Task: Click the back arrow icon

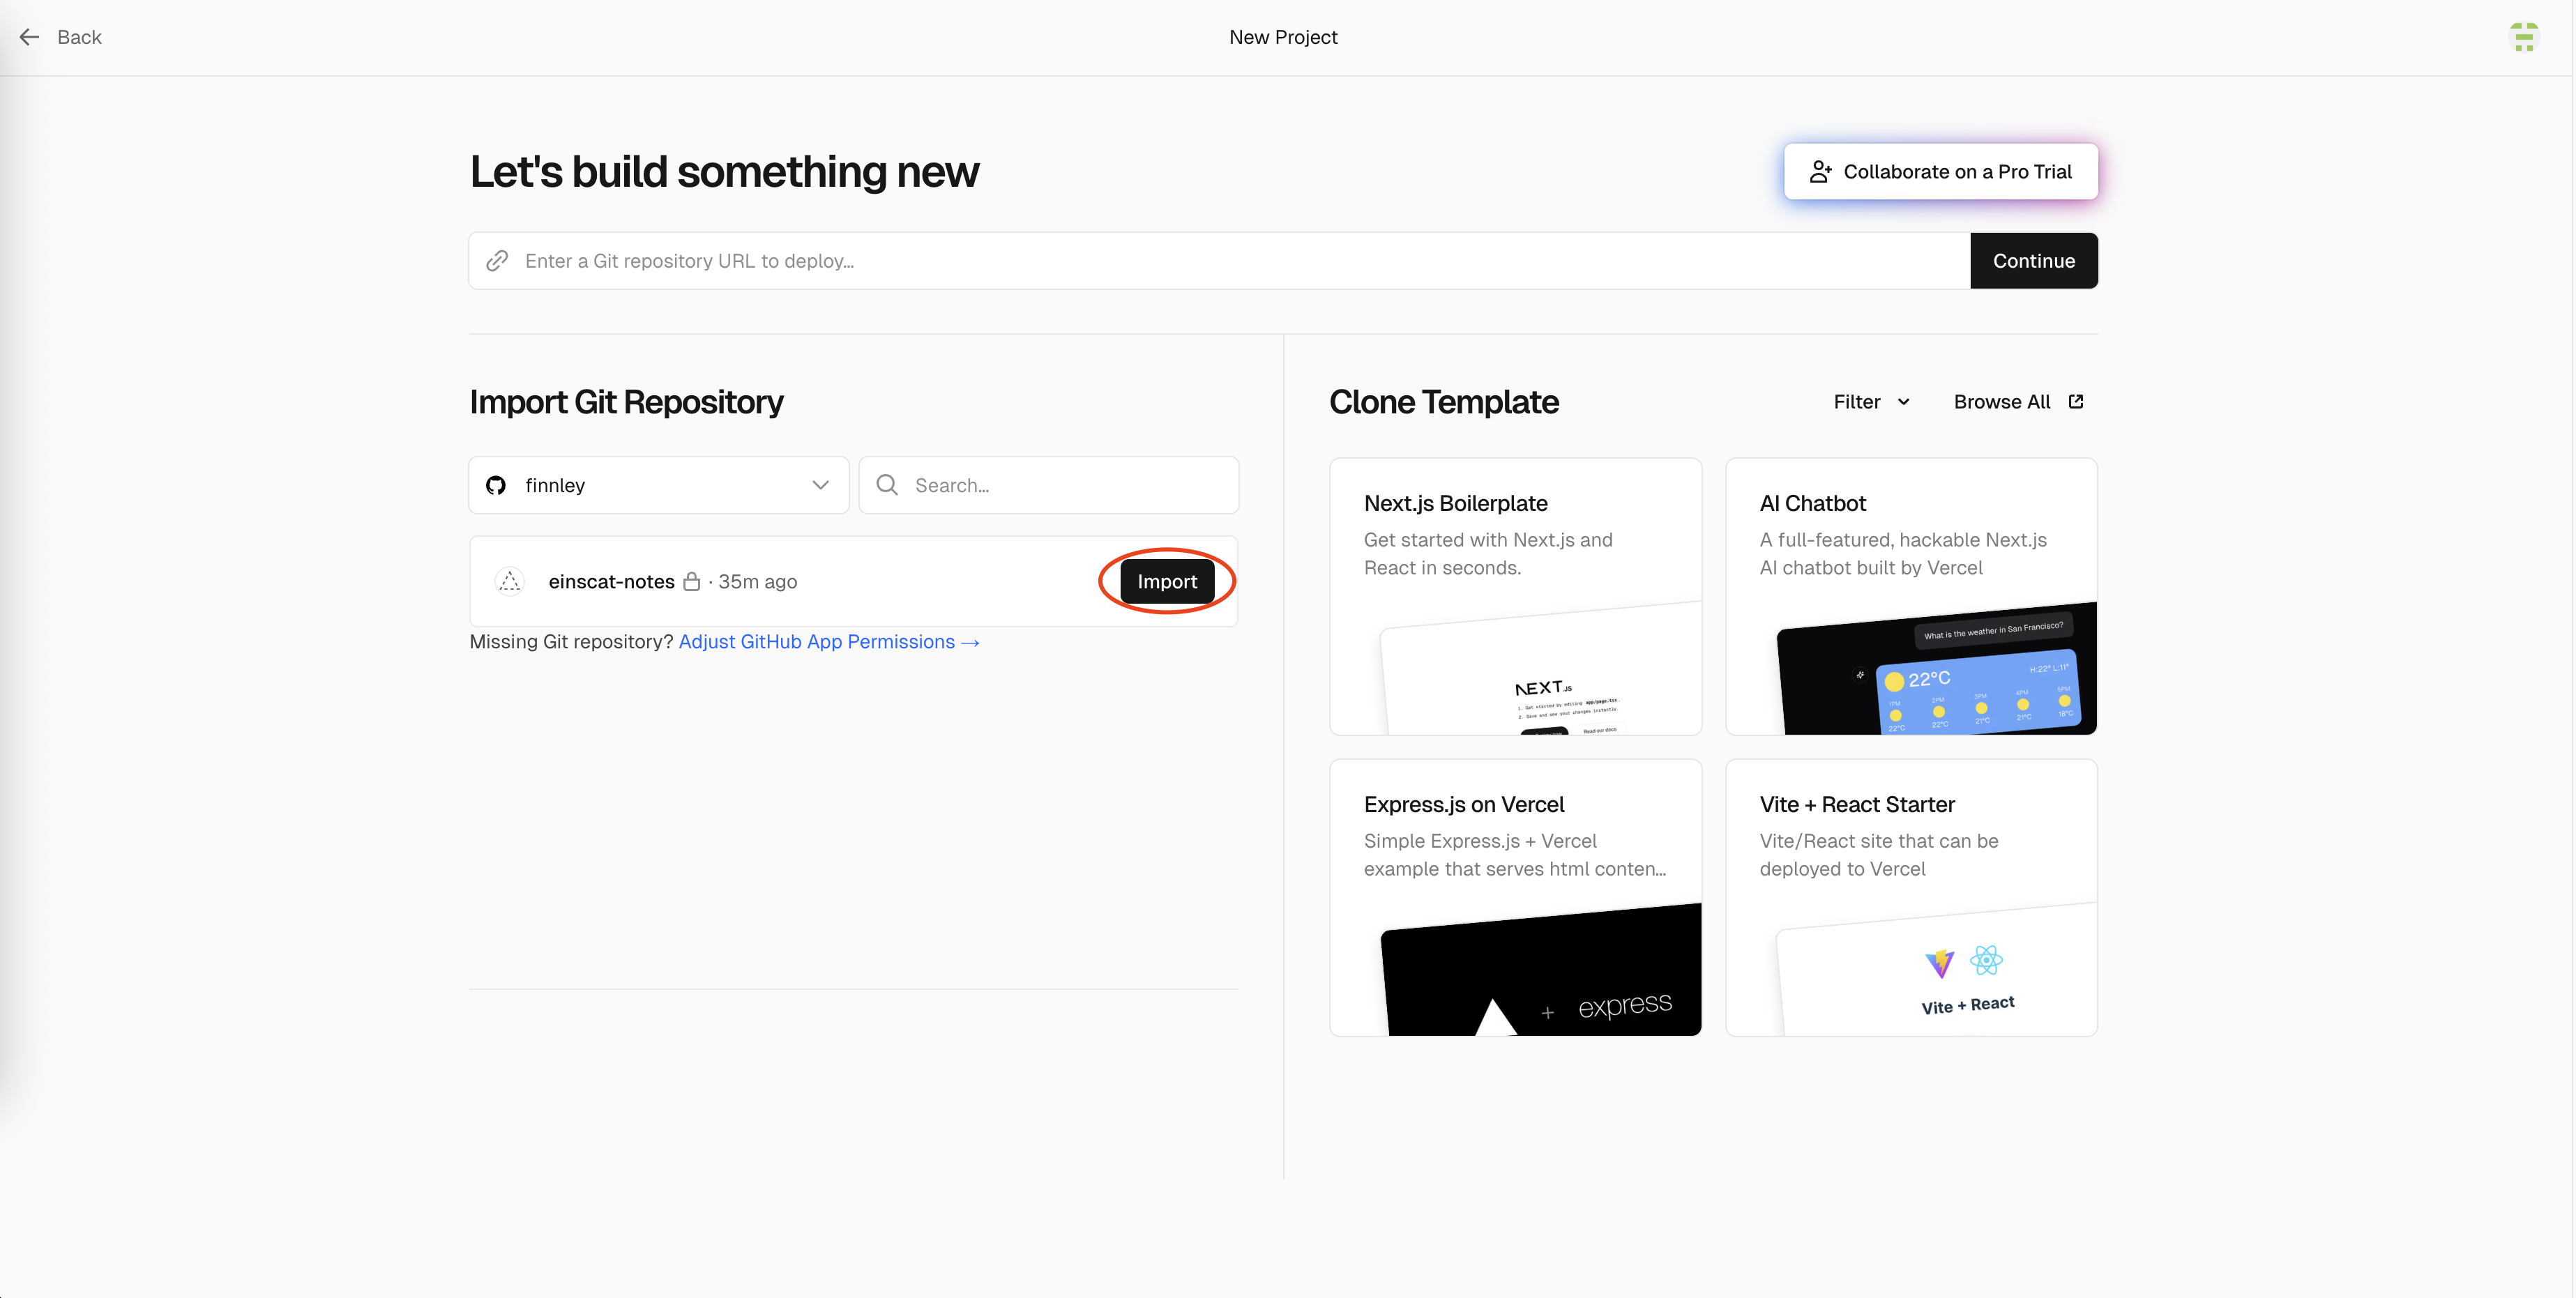Action: [30, 37]
